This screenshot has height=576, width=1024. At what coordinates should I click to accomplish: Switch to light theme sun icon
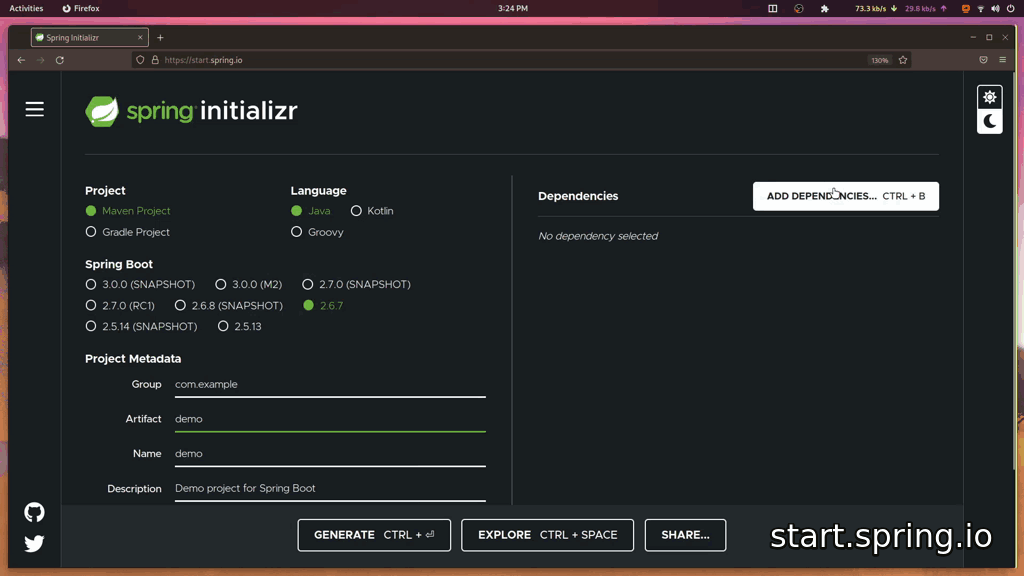[989, 97]
